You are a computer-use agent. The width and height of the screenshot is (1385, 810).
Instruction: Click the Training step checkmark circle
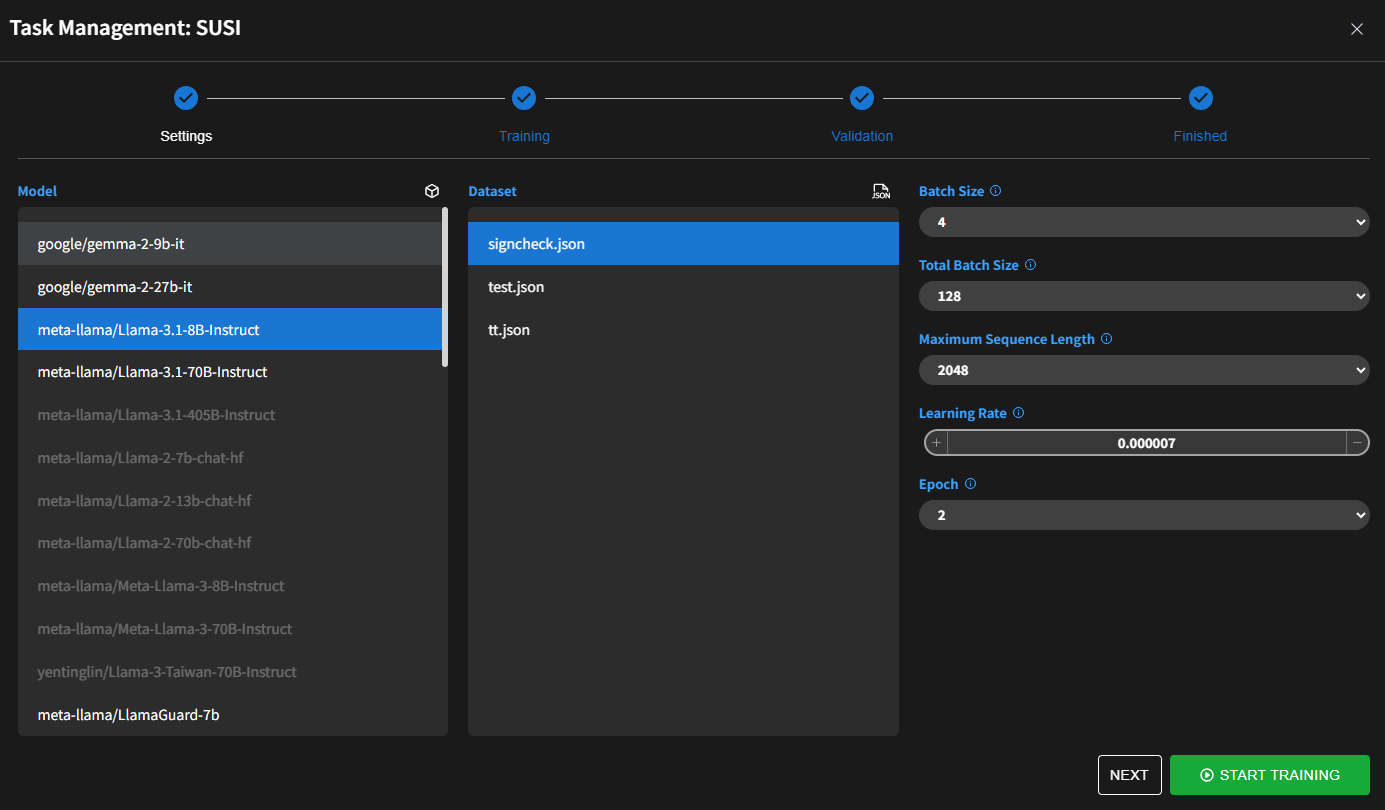point(524,98)
